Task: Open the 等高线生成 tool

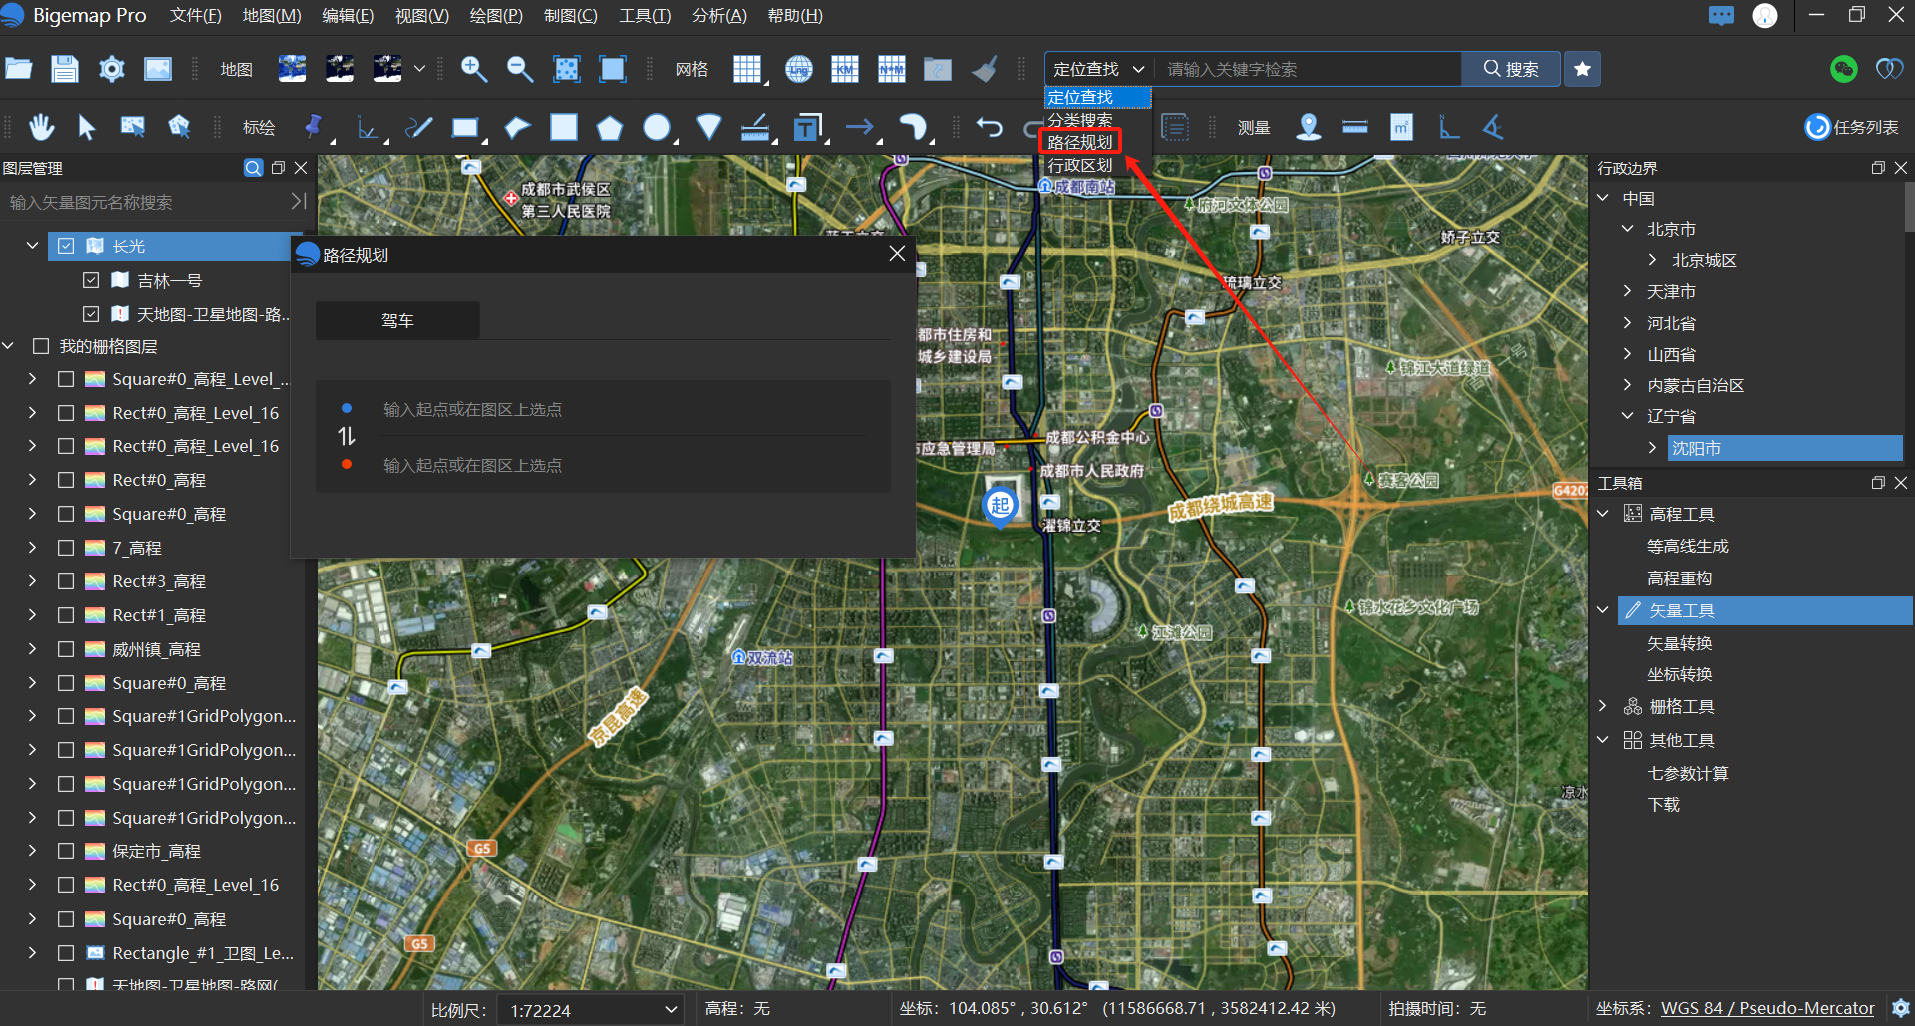Action: (x=1688, y=546)
